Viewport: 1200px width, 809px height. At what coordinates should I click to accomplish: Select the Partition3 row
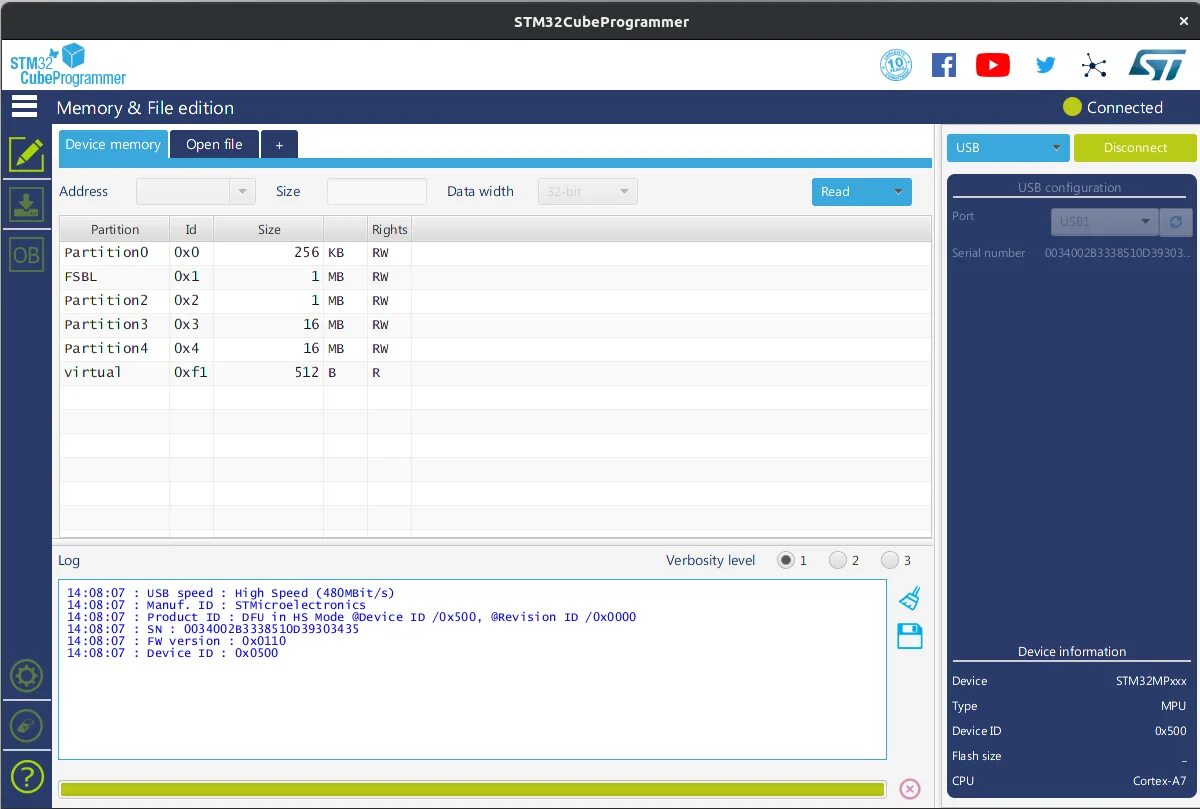click(496, 325)
